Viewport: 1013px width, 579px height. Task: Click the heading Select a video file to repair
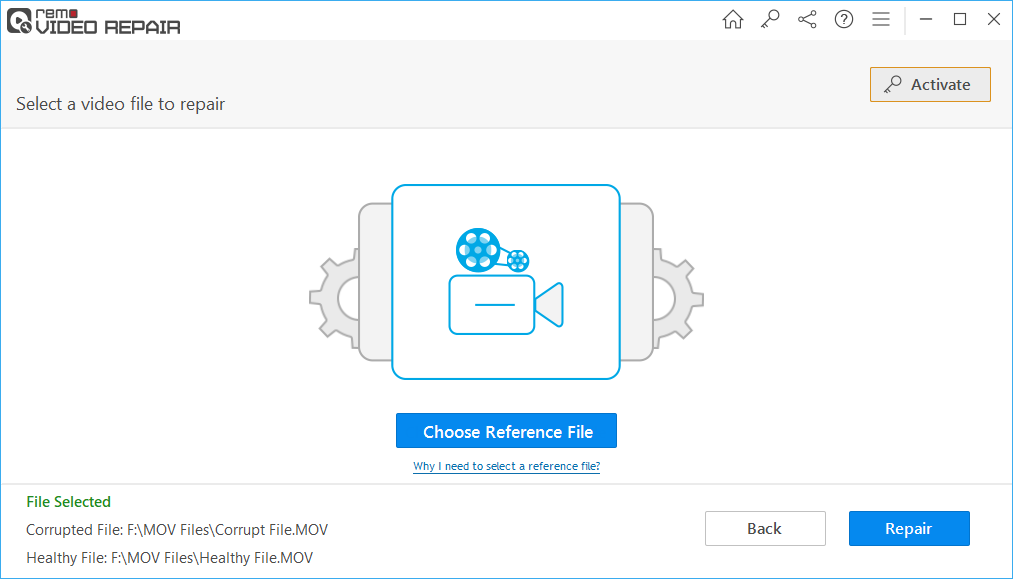119,103
